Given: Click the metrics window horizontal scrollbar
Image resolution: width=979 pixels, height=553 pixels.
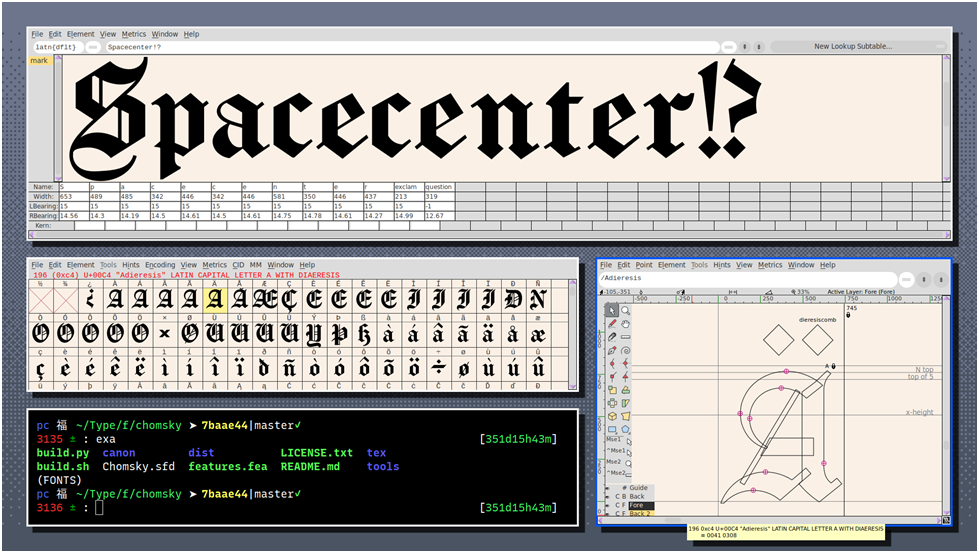Looking at the screenshot, I should (x=489, y=235).
